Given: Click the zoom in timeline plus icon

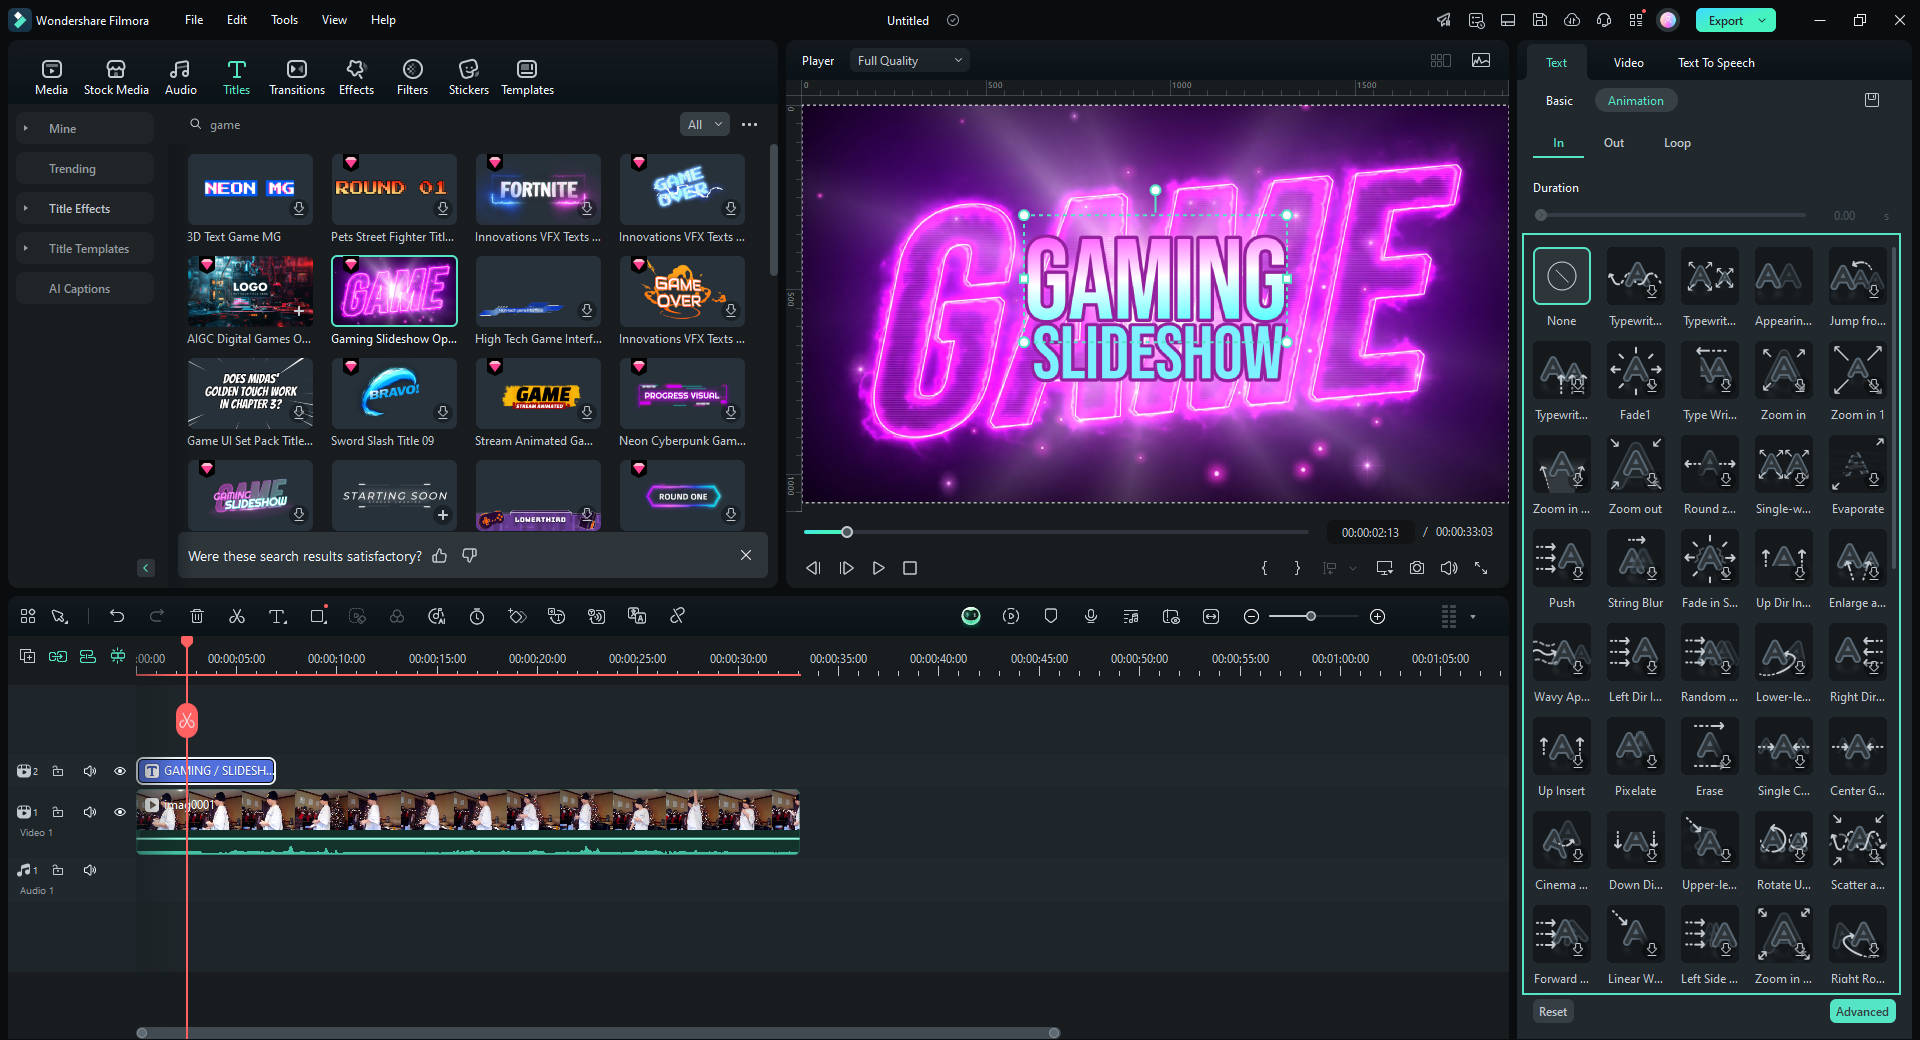Looking at the screenshot, I should [1377, 616].
